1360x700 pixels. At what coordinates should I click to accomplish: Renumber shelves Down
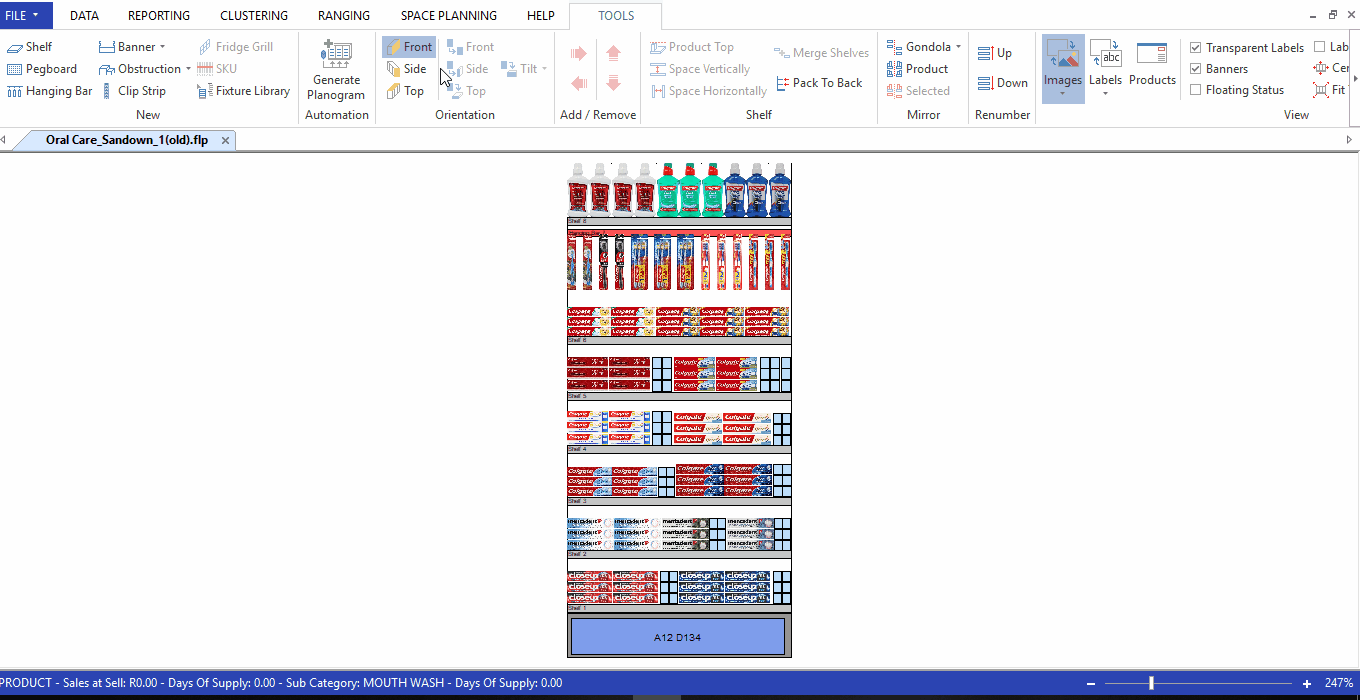click(1003, 83)
